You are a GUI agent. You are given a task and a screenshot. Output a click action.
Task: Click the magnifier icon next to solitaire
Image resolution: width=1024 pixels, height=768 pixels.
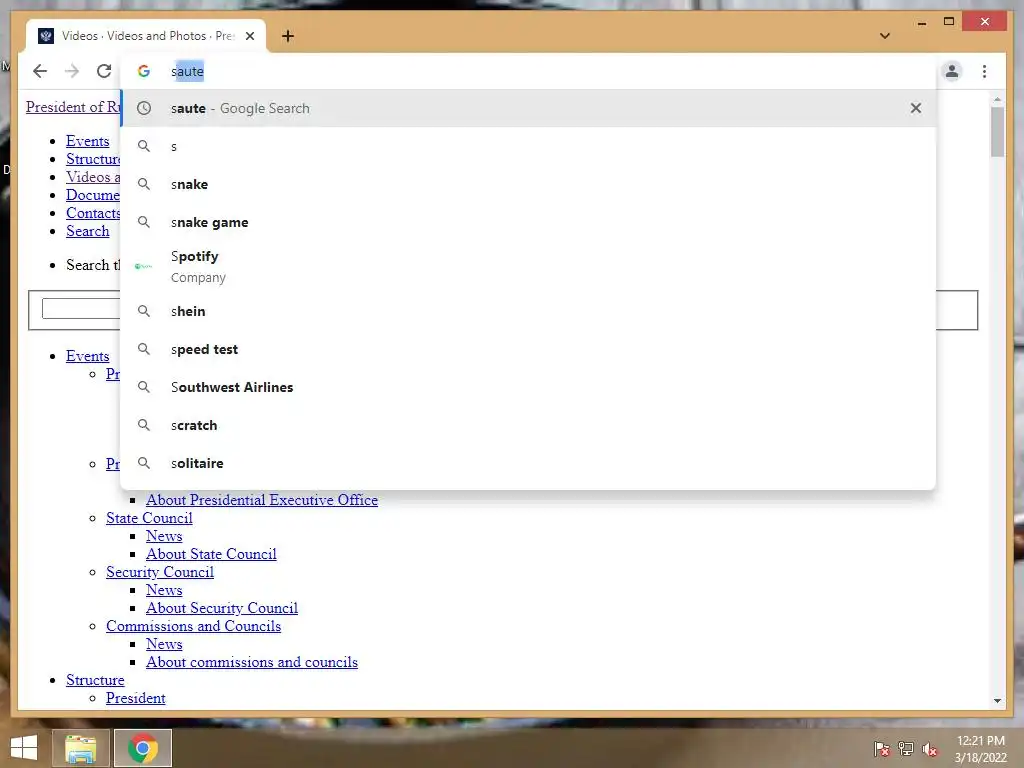tap(144, 463)
